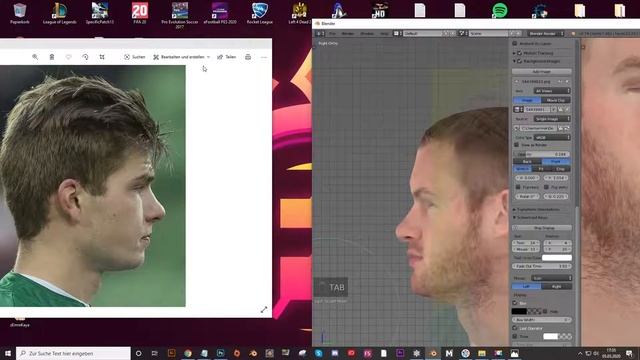640x360 pixels.
Task: Select Right mouse toggle button
Action: (x=556, y=287)
